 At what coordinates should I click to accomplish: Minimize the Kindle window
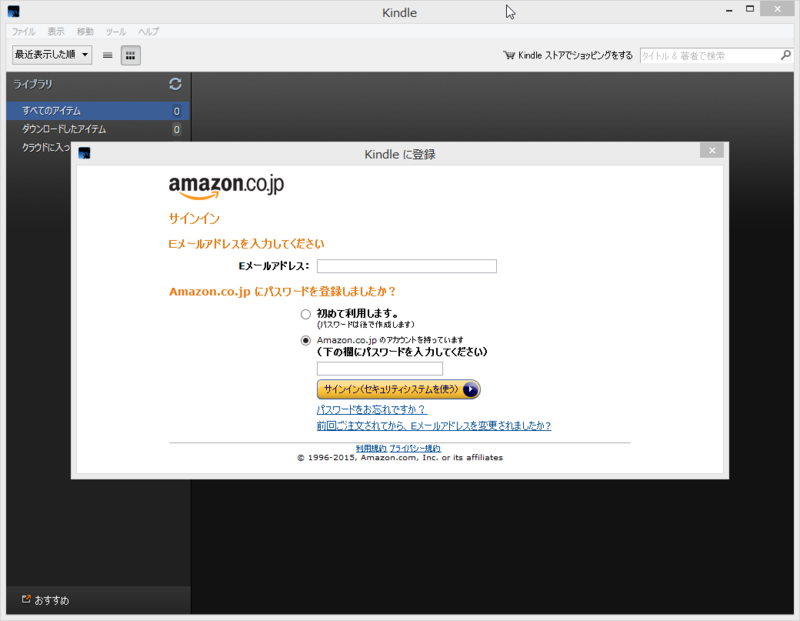tap(729, 10)
